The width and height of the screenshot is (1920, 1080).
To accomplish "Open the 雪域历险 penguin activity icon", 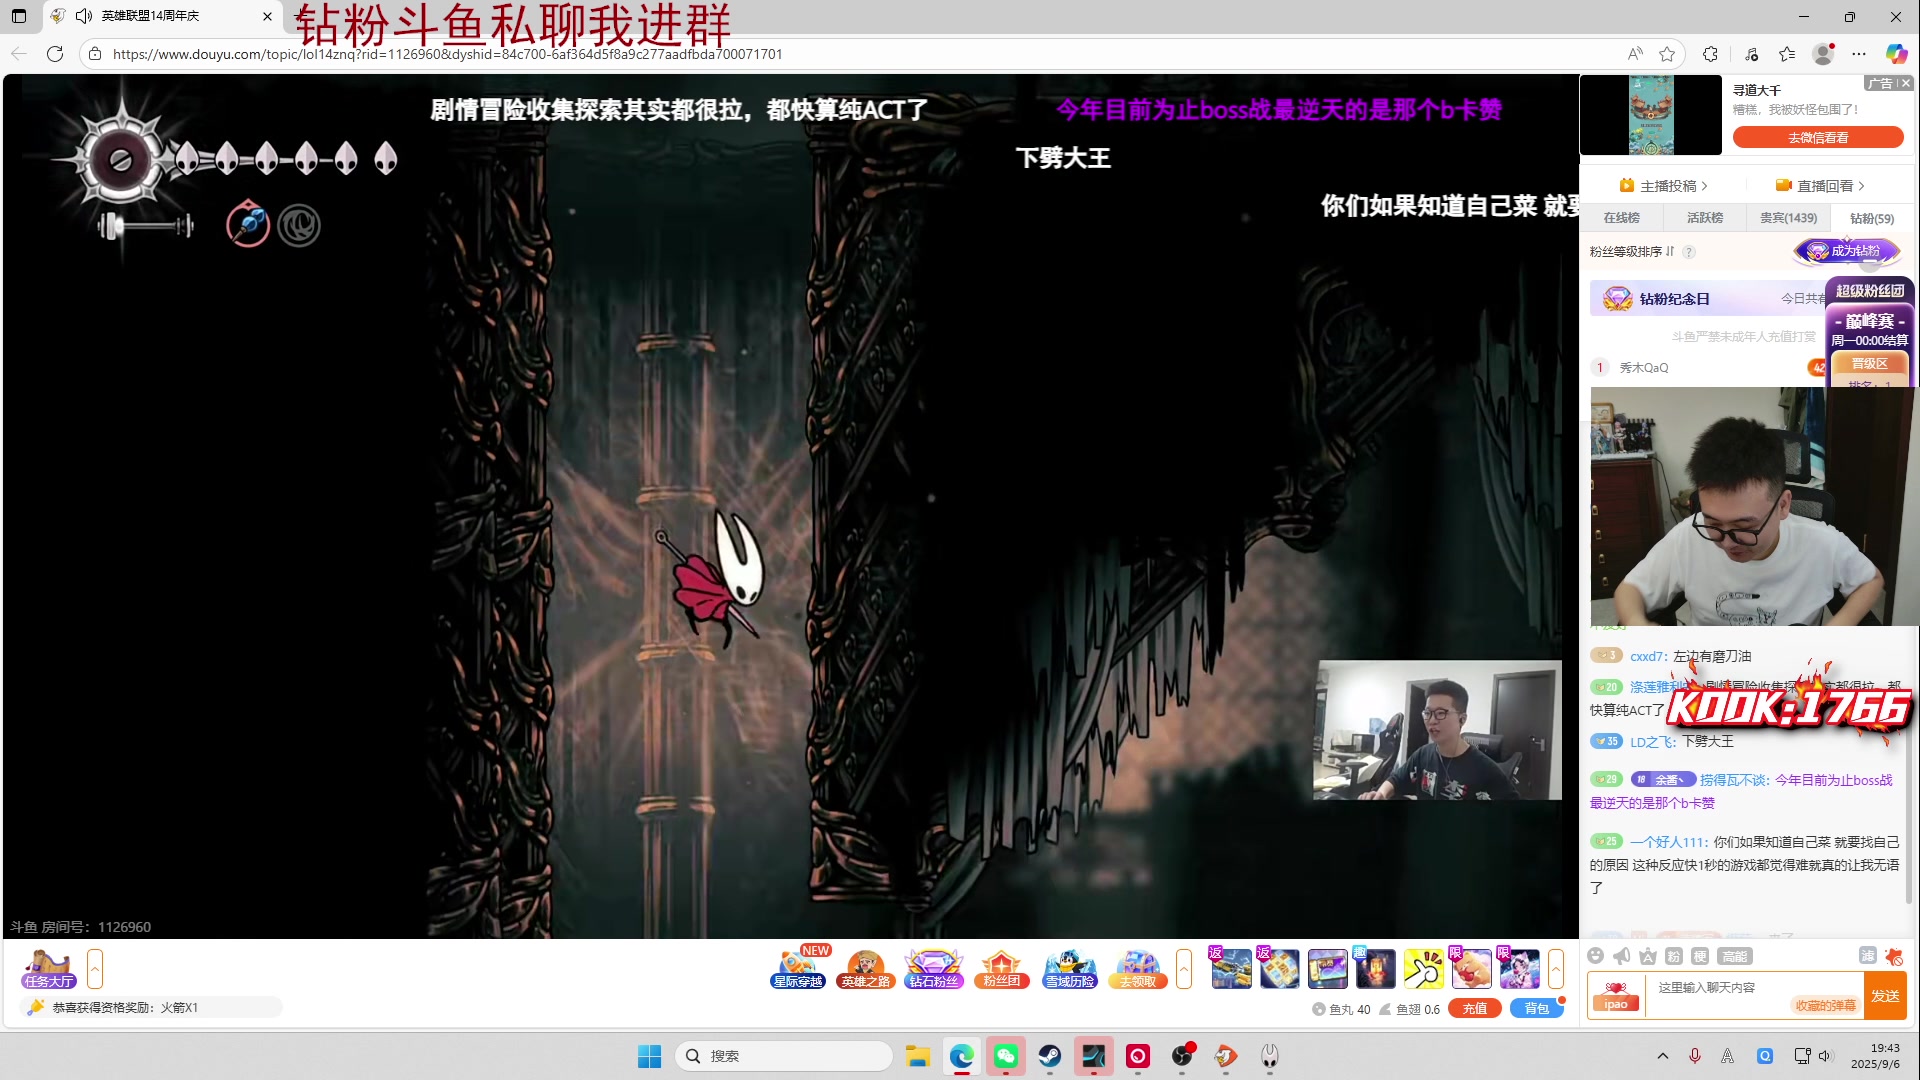I will click(1070, 968).
